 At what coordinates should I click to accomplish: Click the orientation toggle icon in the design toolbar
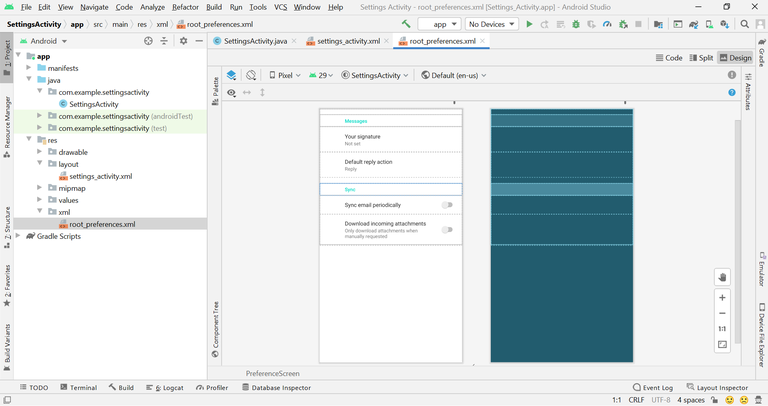tap(251, 75)
